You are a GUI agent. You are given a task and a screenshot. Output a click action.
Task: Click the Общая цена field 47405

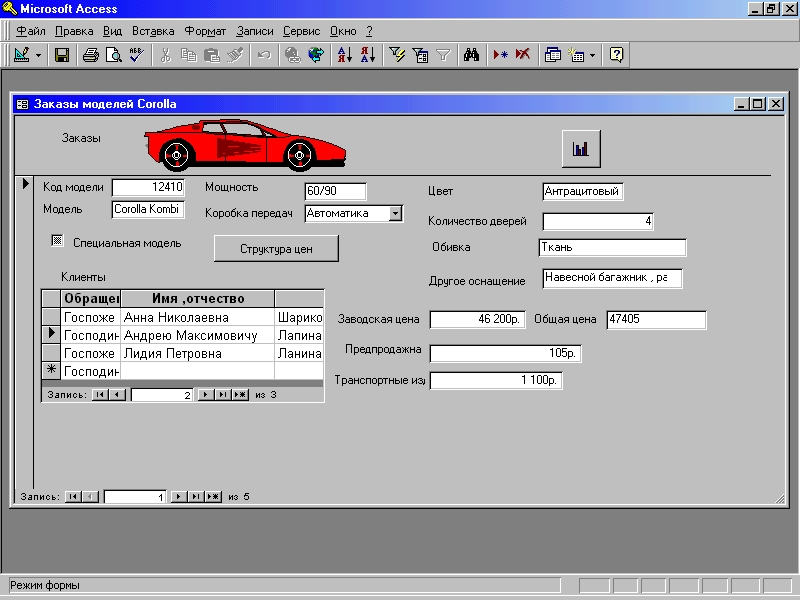pyautogui.click(x=657, y=319)
